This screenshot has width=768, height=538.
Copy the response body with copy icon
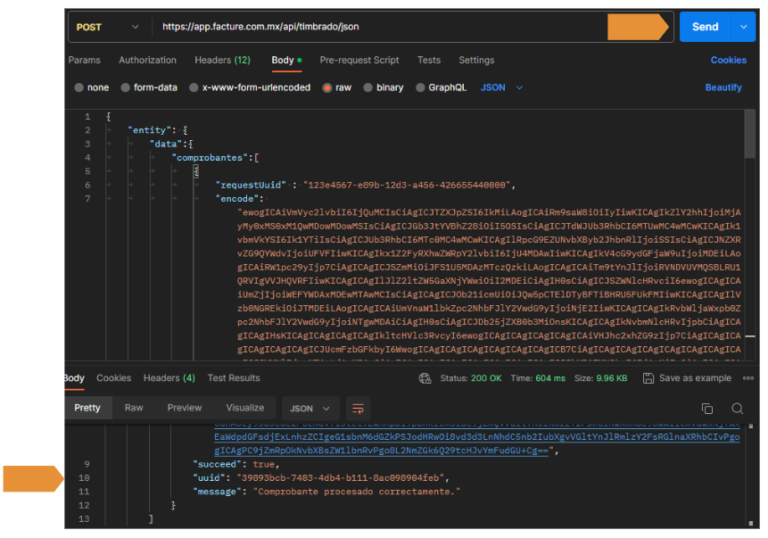pyautogui.click(x=707, y=408)
